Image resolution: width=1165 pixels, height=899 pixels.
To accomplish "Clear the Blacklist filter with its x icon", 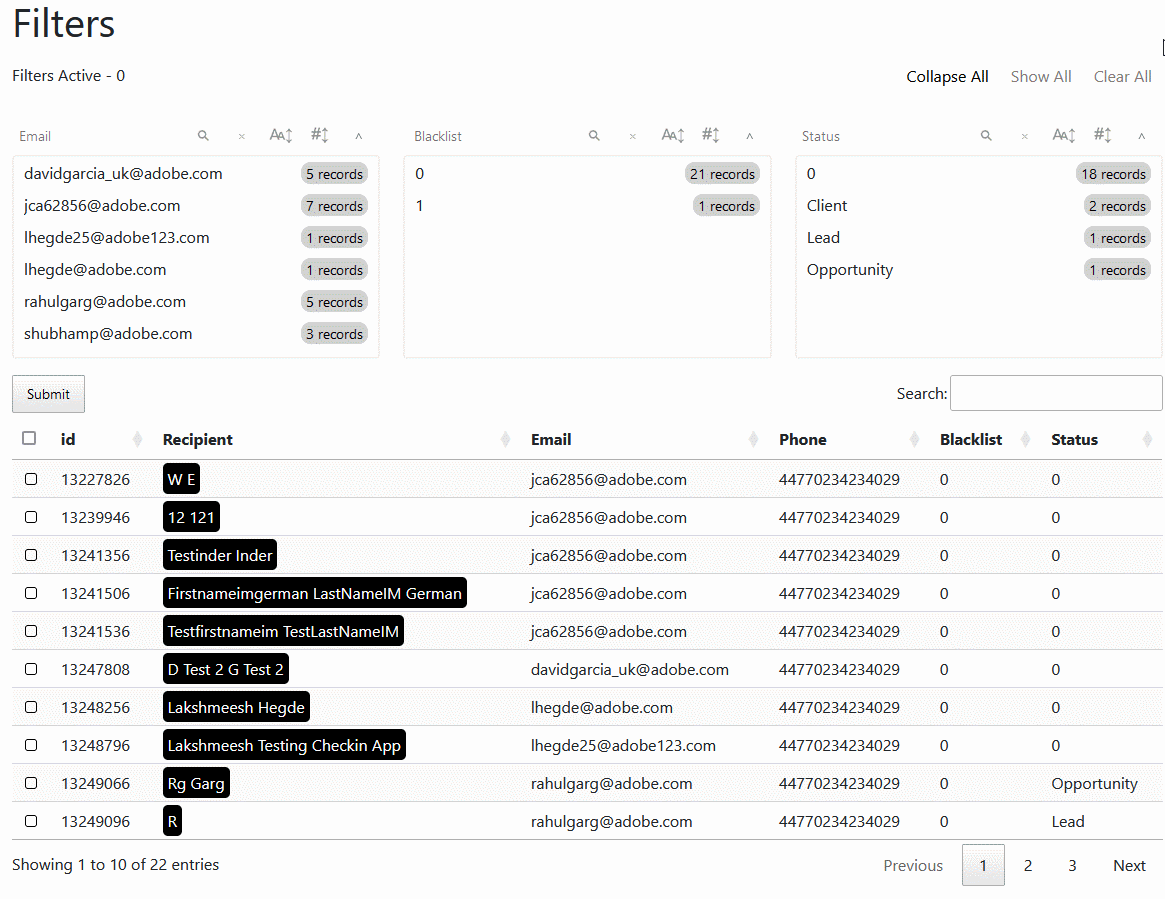I will tap(633, 136).
